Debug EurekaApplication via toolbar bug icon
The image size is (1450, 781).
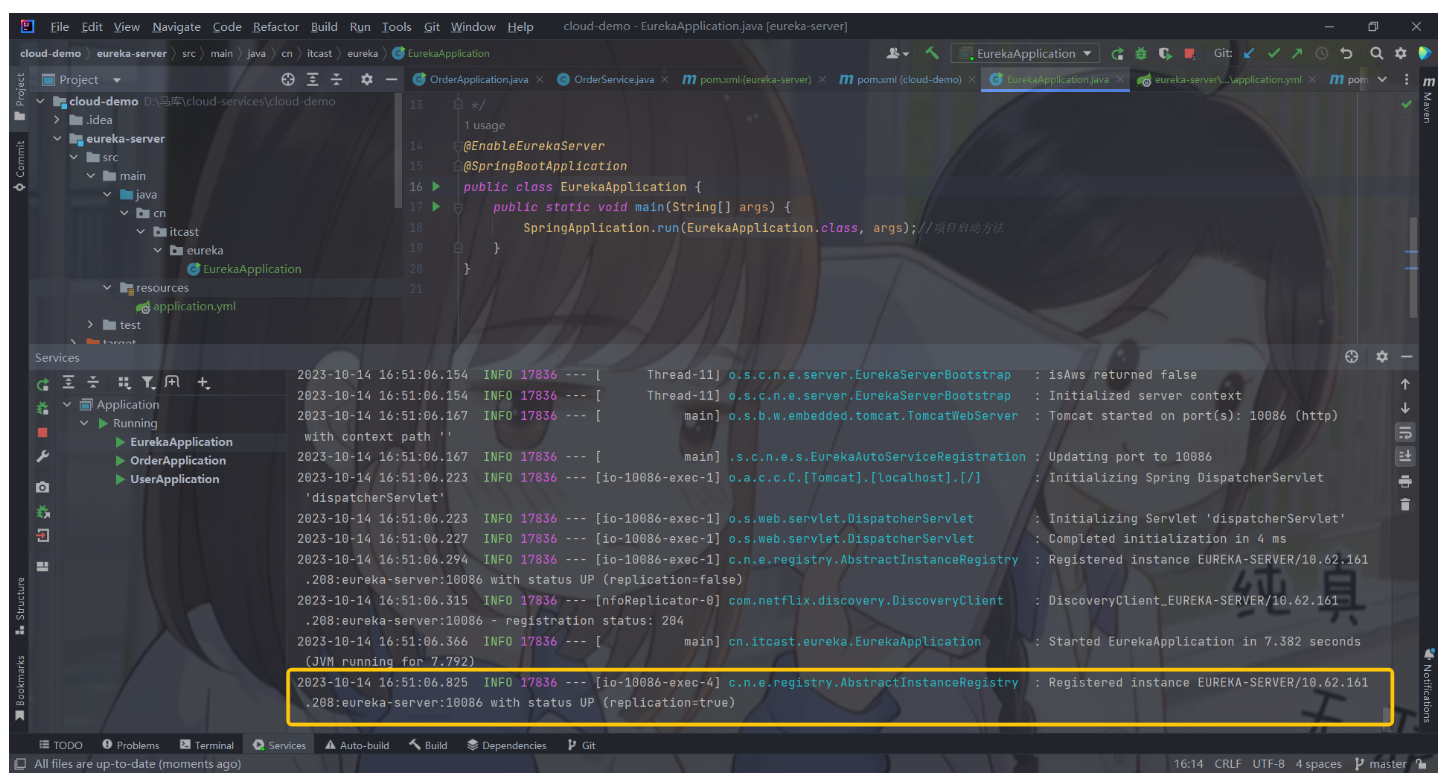(x=1141, y=54)
